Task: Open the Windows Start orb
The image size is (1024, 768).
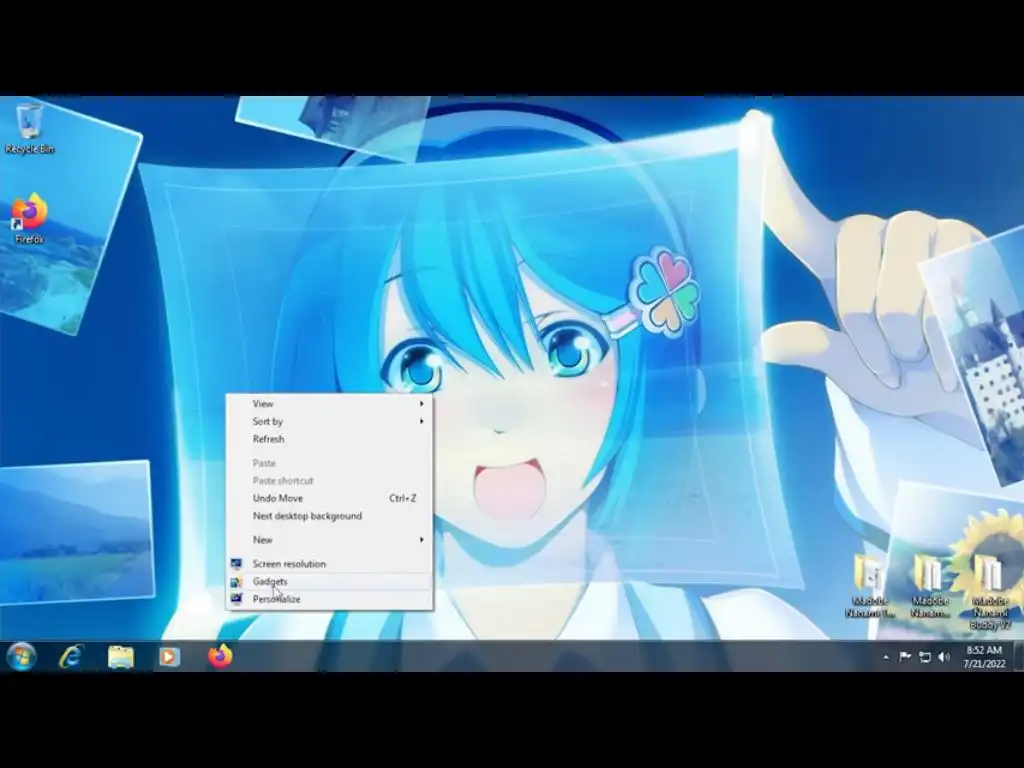Action: pyautogui.click(x=21, y=656)
